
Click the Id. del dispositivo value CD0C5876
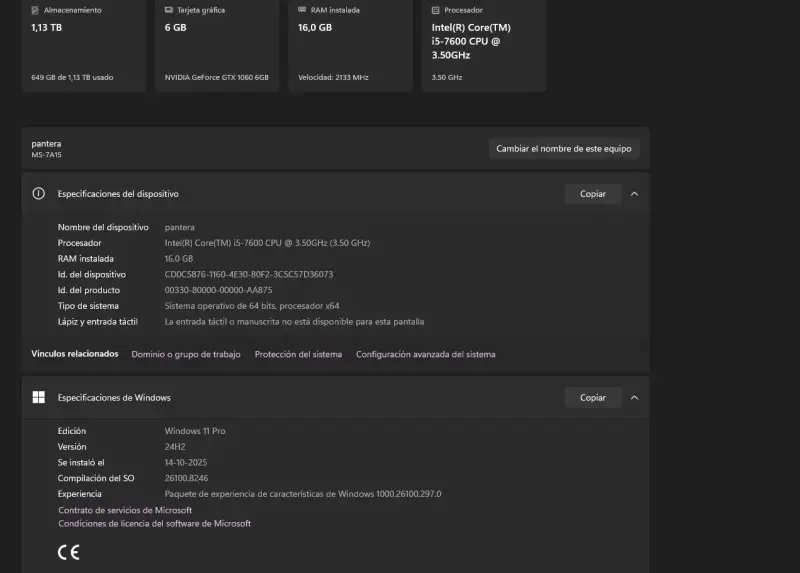[248, 274]
